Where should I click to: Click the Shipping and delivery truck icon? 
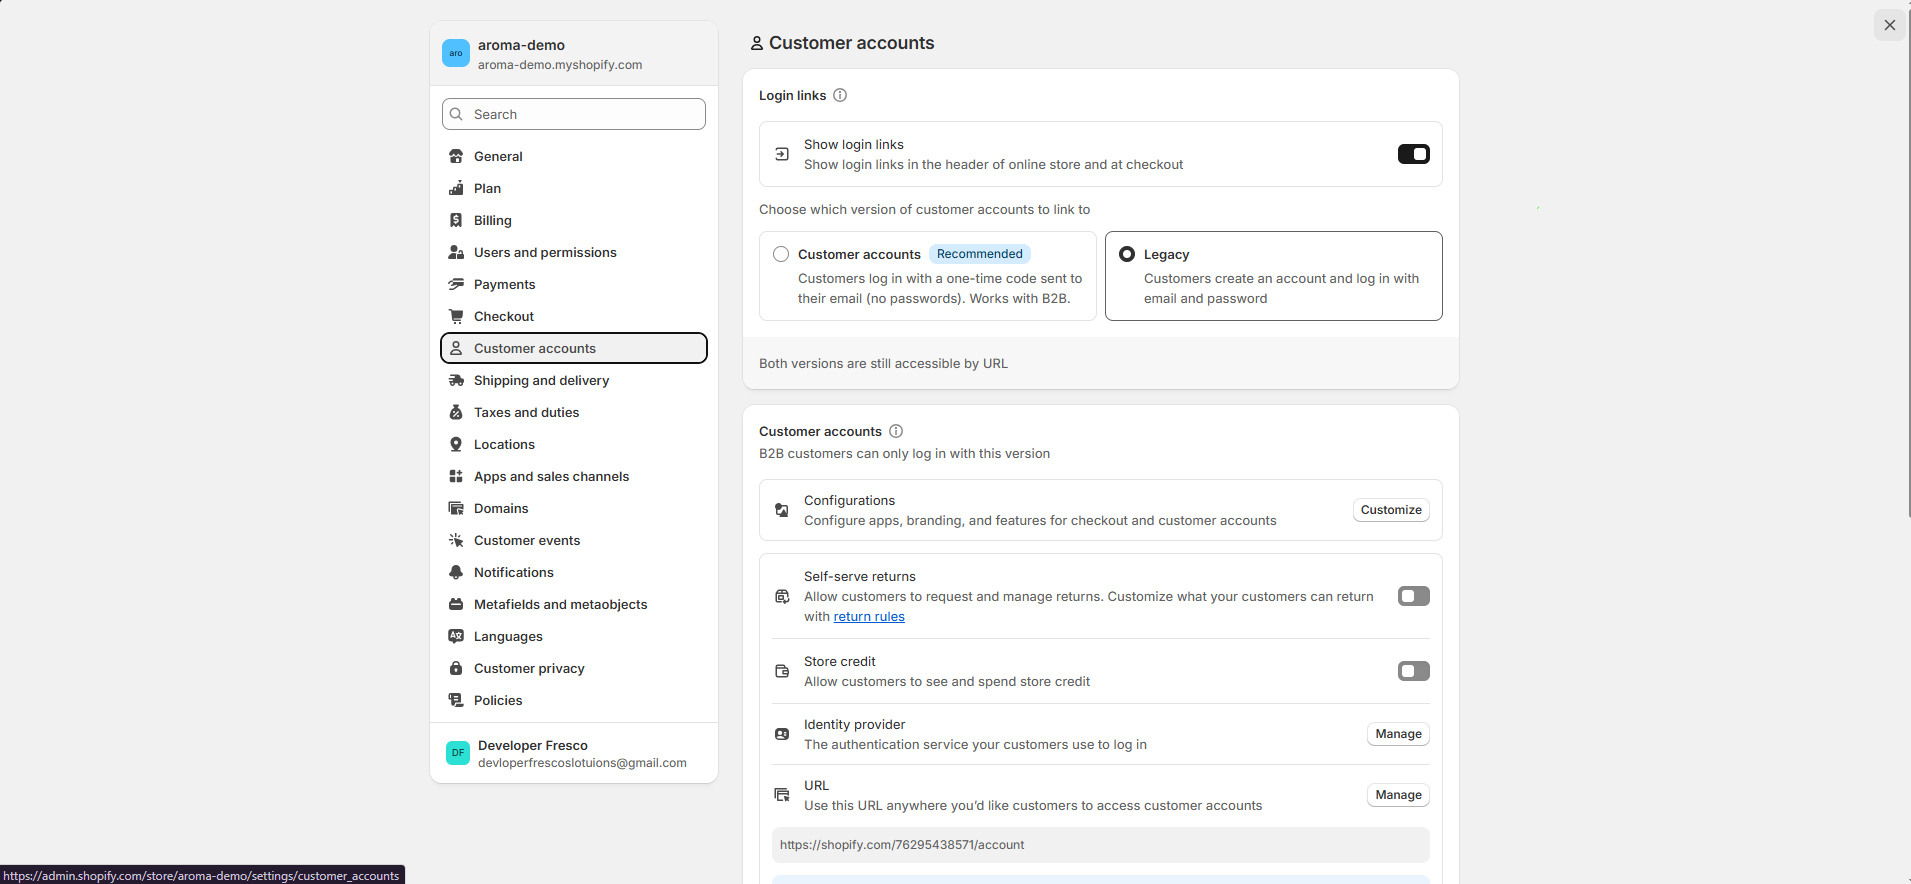click(456, 380)
